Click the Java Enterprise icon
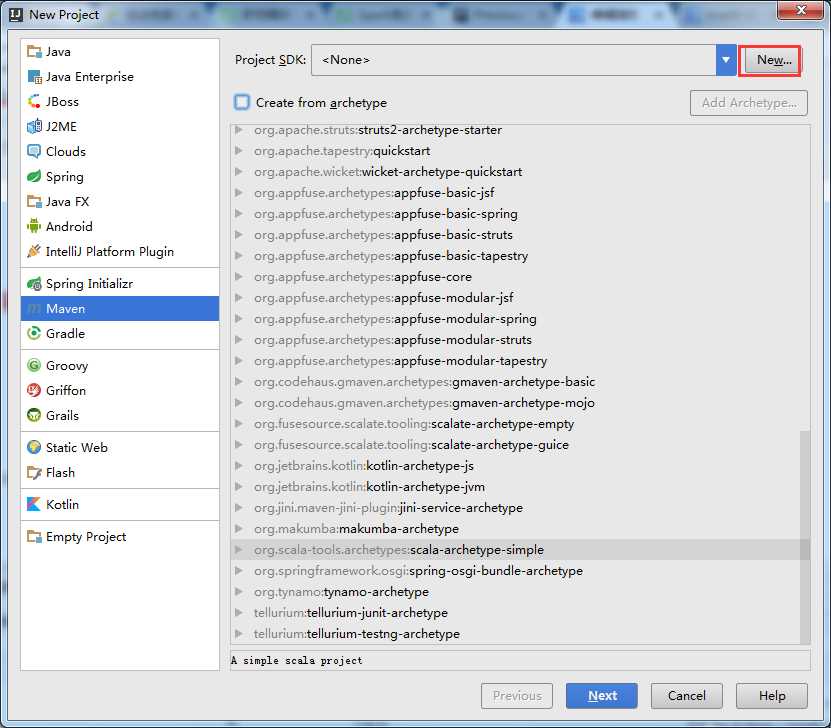Image resolution: width=831 pixels, height=728 pixels. 34,76
